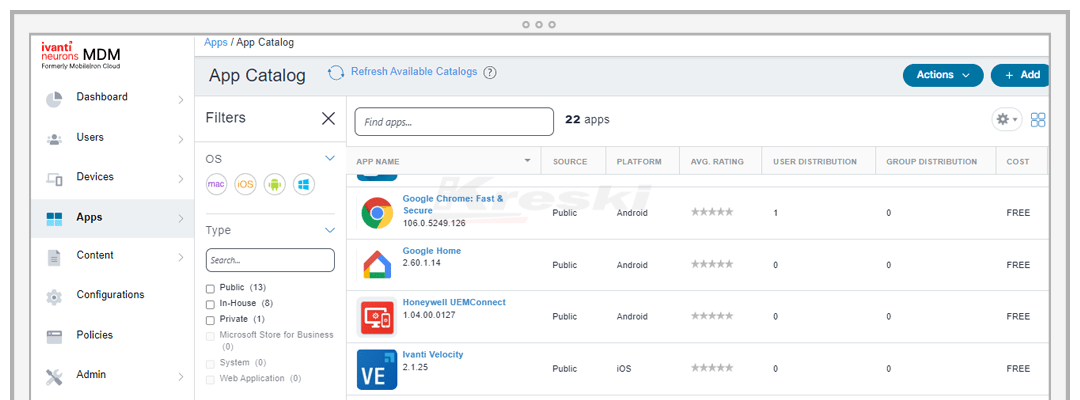Filter by Windows platform icon
This screenshot has height=400, width=1080.
click(304, 184)
